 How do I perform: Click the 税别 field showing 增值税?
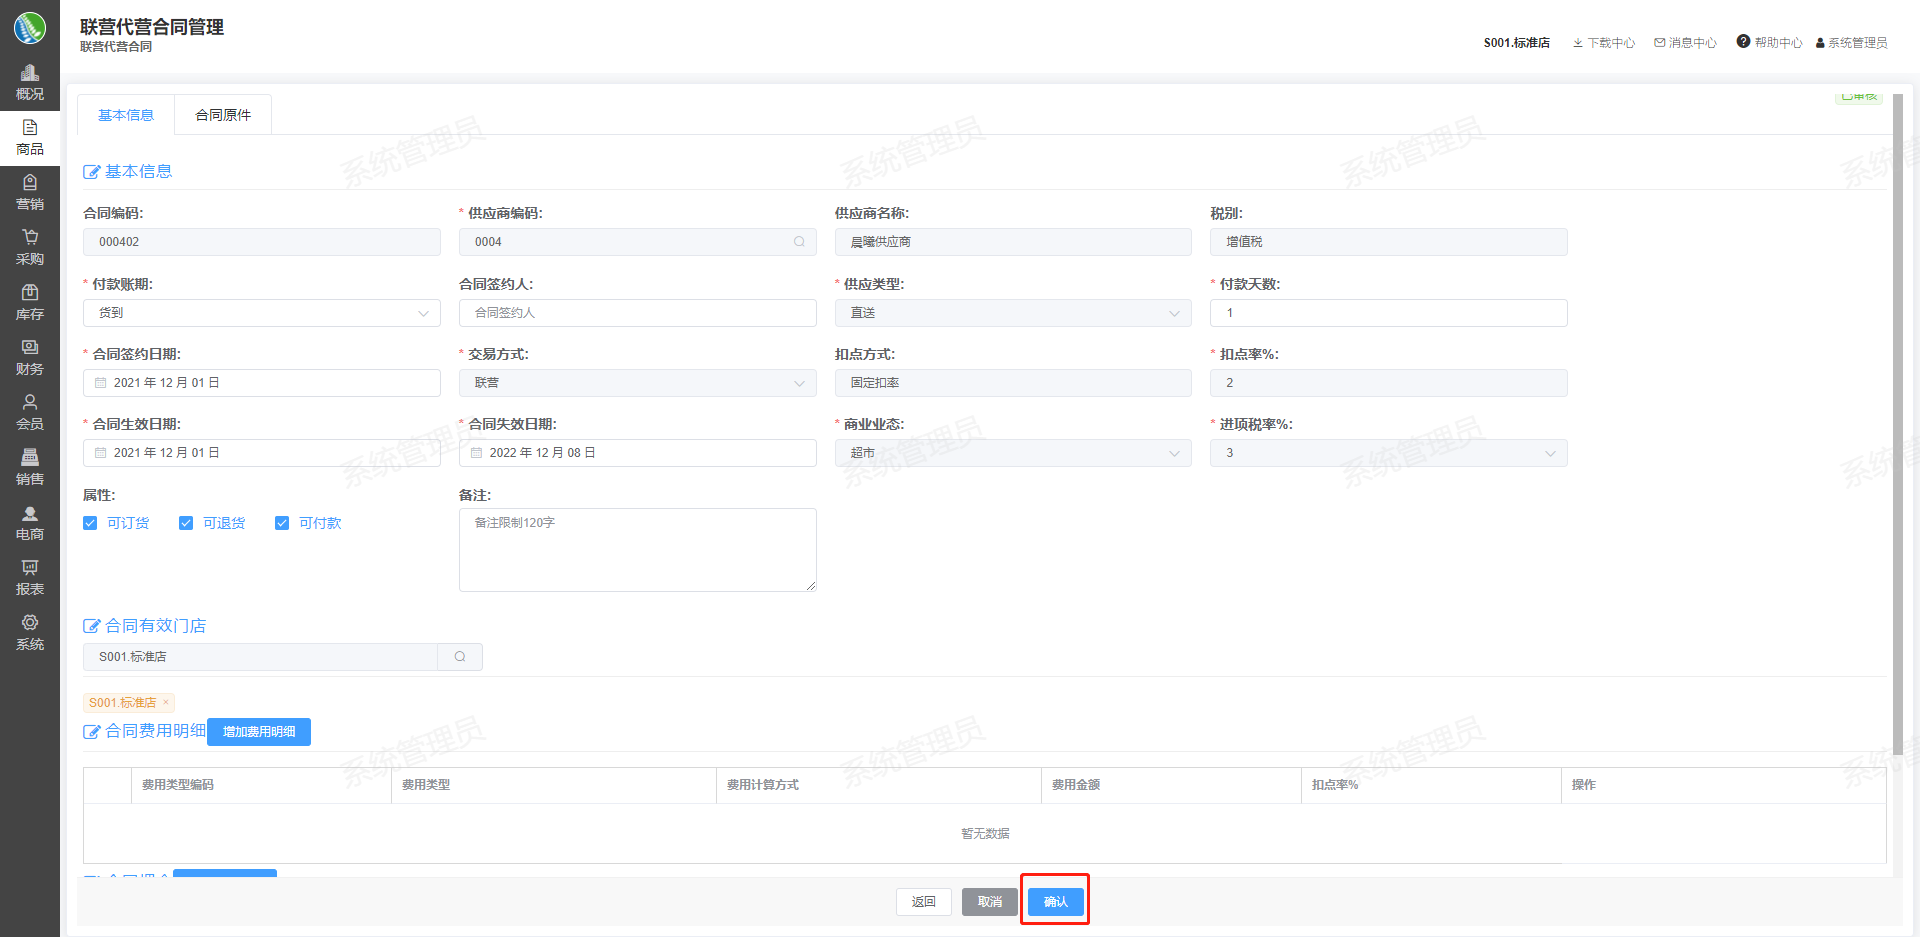click(x=1389, y=242)
